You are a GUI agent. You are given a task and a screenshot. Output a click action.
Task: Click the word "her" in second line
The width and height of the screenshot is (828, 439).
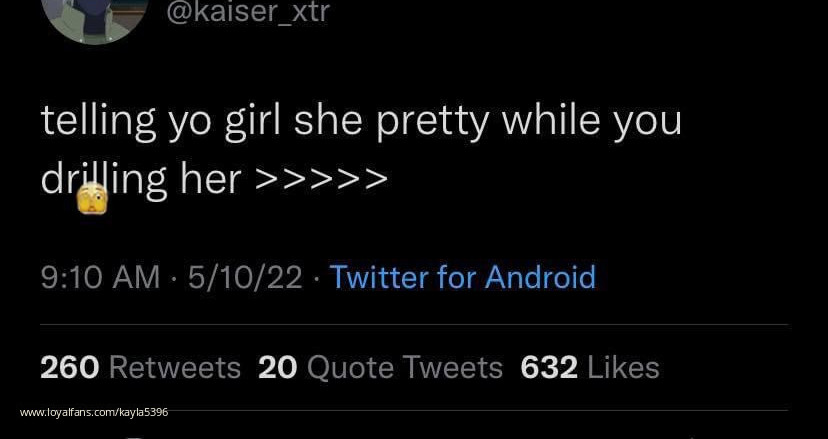coord(210,180)
